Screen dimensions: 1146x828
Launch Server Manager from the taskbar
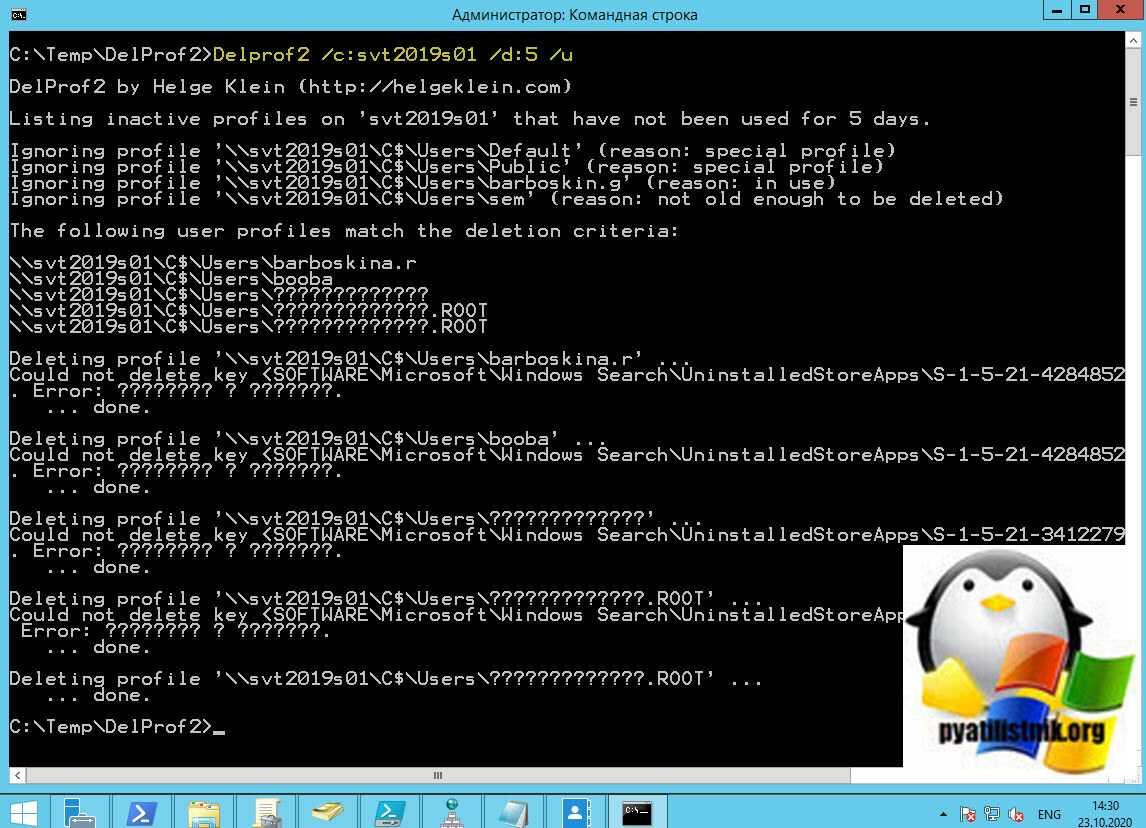coord(79,812)
